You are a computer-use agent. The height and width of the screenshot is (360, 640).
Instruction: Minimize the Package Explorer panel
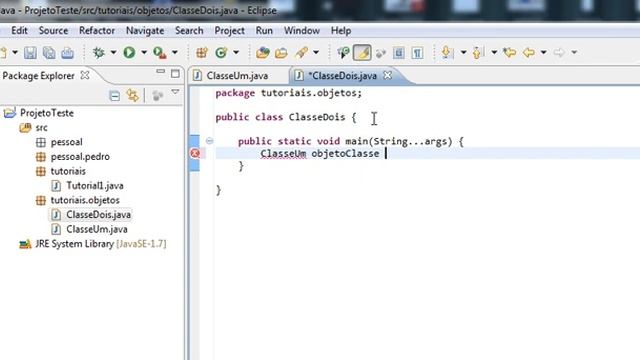click(x=160, y=72)
